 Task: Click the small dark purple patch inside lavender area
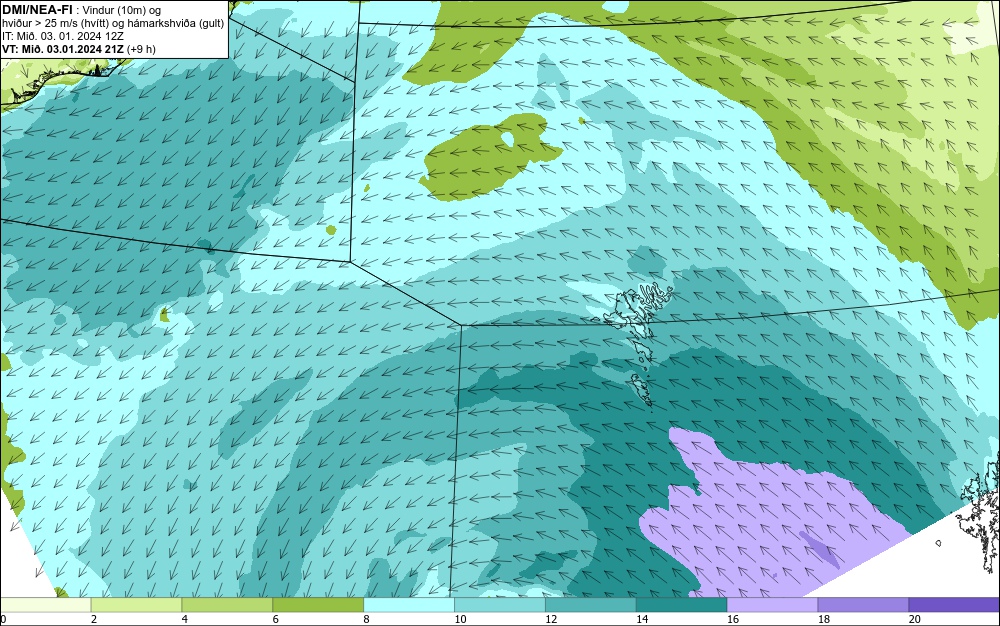coord(820,549)
